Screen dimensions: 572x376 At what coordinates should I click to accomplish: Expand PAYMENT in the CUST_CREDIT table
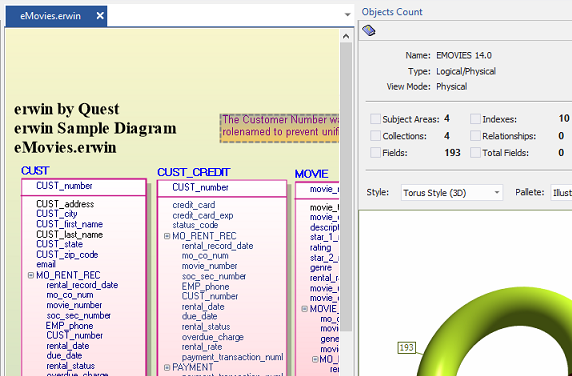pos(167,367)
